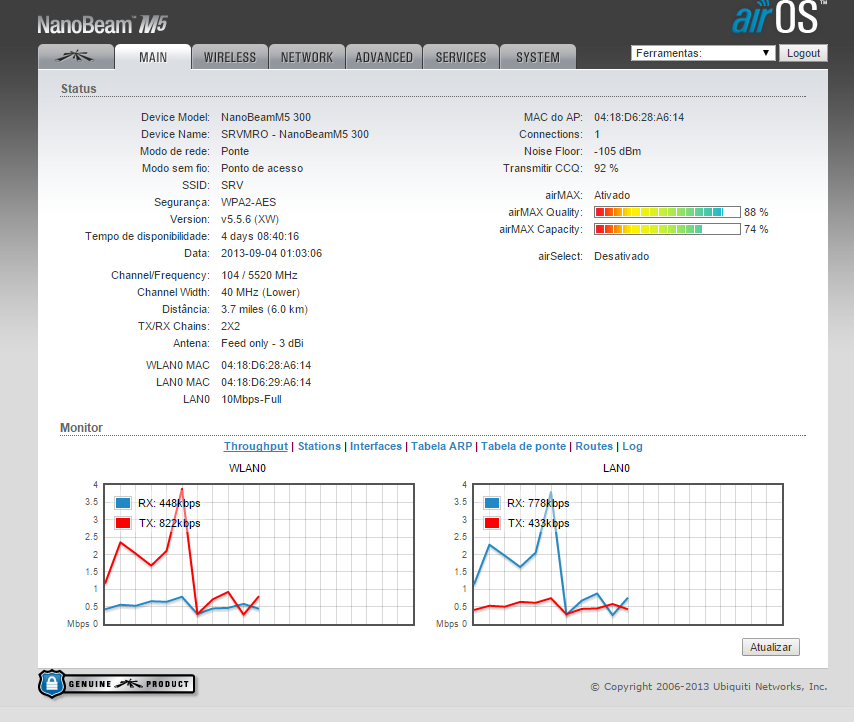Click distance value 3.7 miles (6.0 km)

click(x=264, y=309)
